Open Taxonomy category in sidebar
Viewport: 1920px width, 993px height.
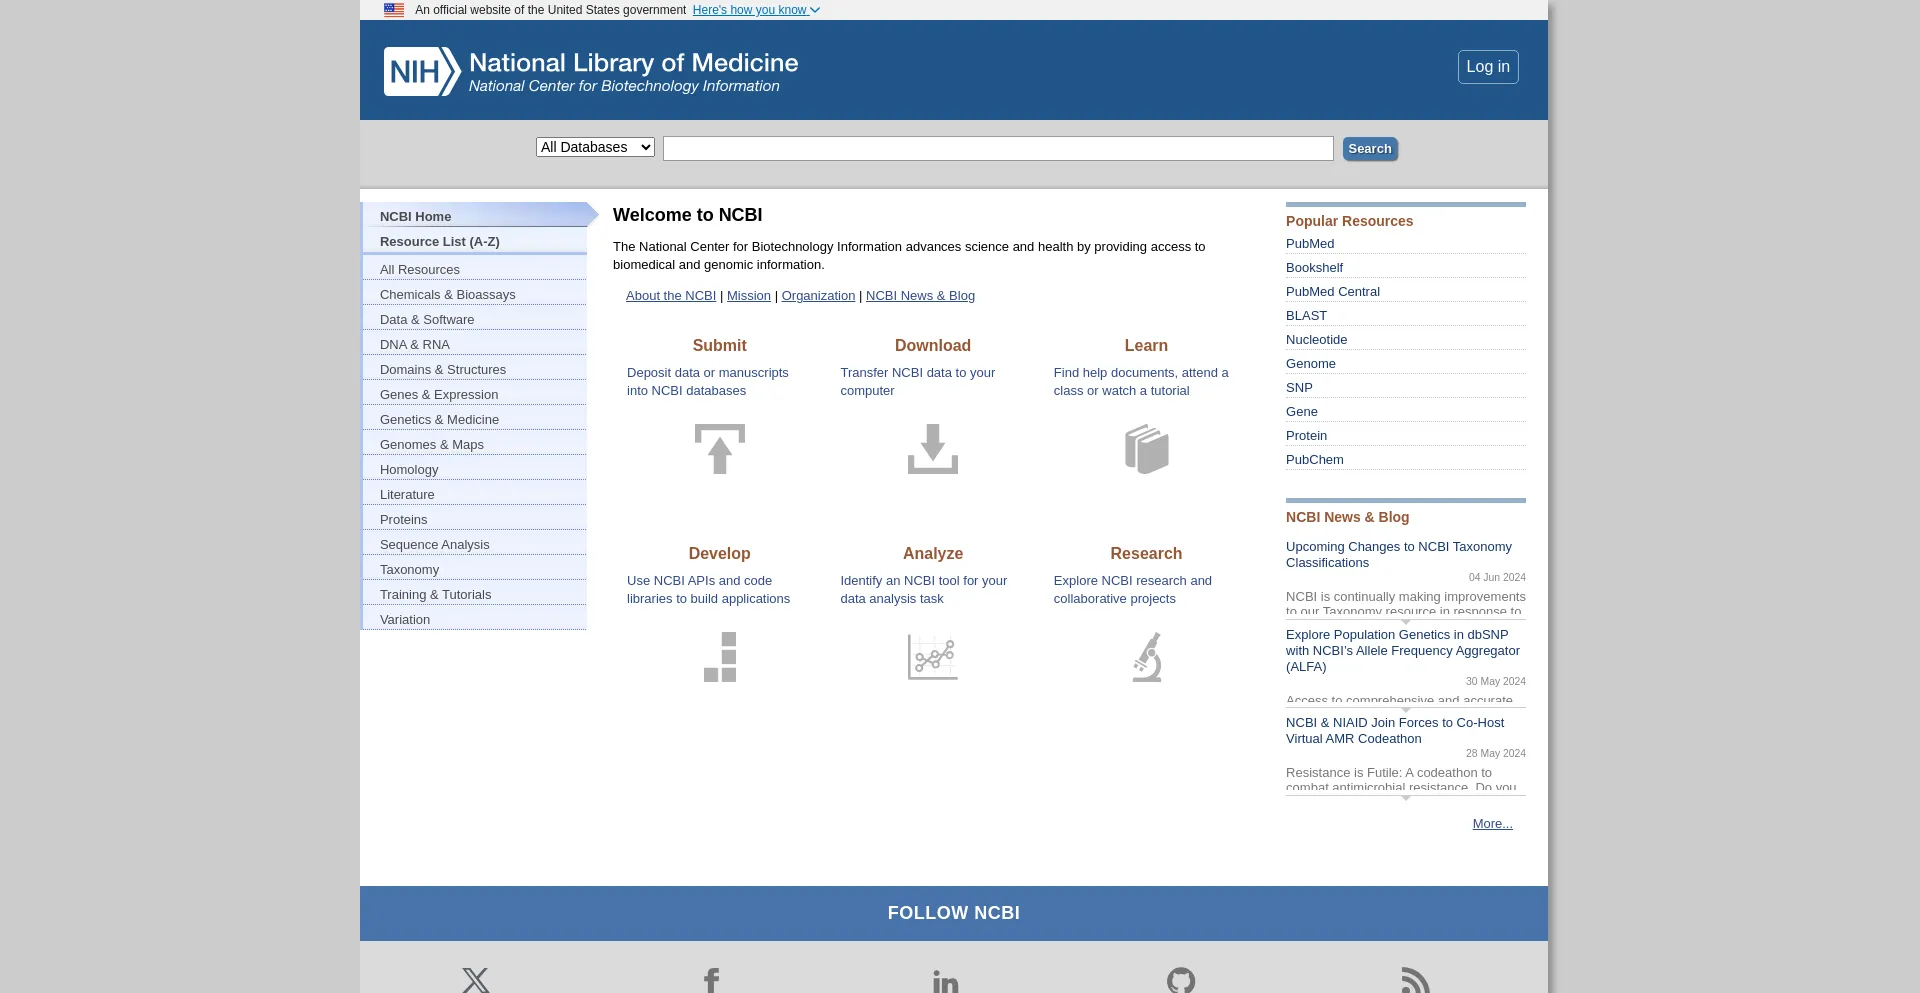coord(476,569)
